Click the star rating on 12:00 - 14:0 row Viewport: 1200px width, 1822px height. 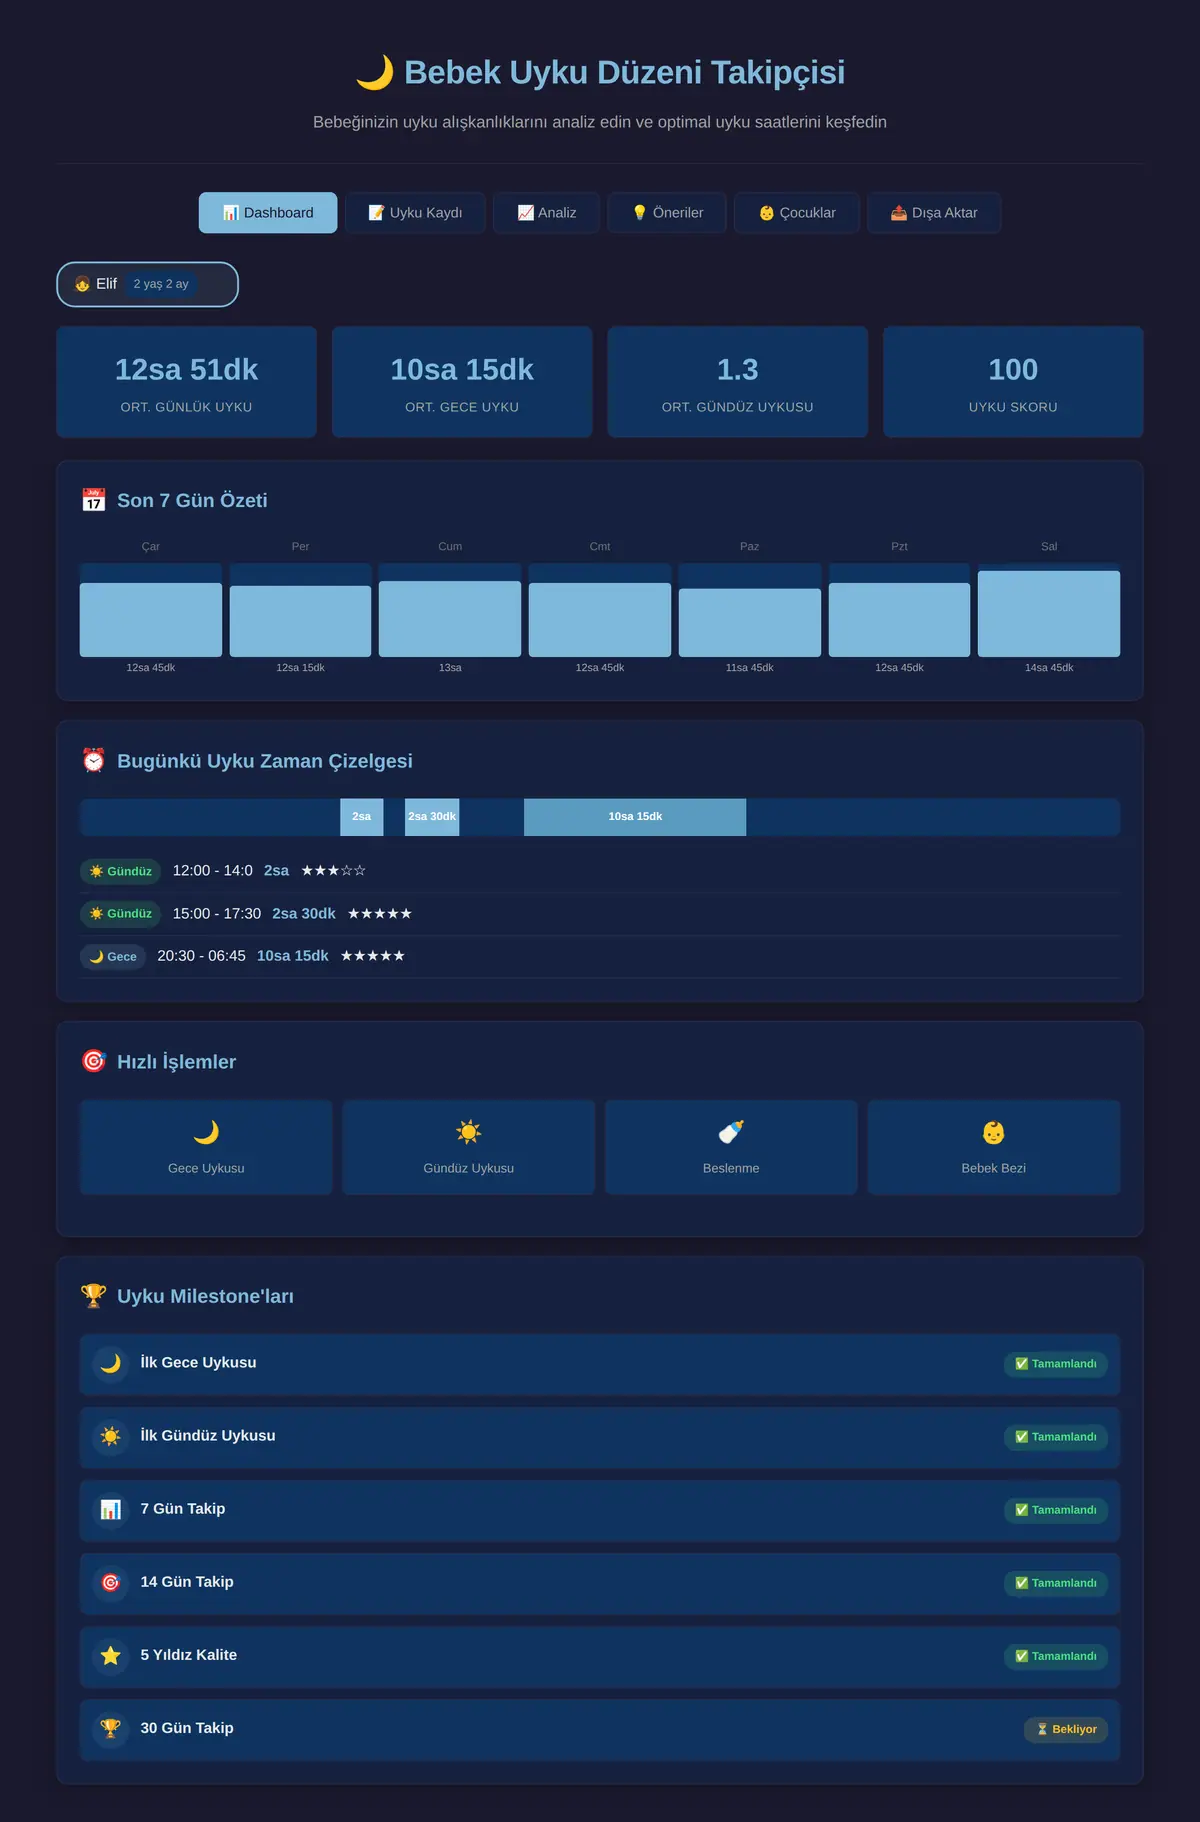[x=334, y=871]
